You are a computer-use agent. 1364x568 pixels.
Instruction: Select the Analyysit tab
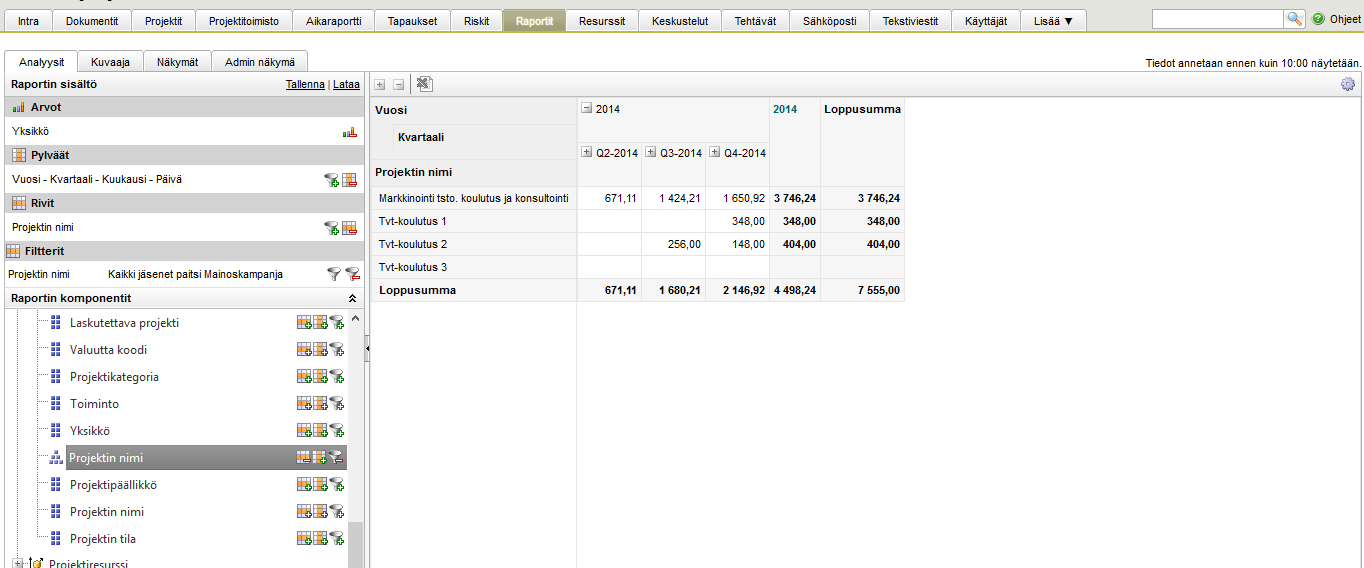41,62
